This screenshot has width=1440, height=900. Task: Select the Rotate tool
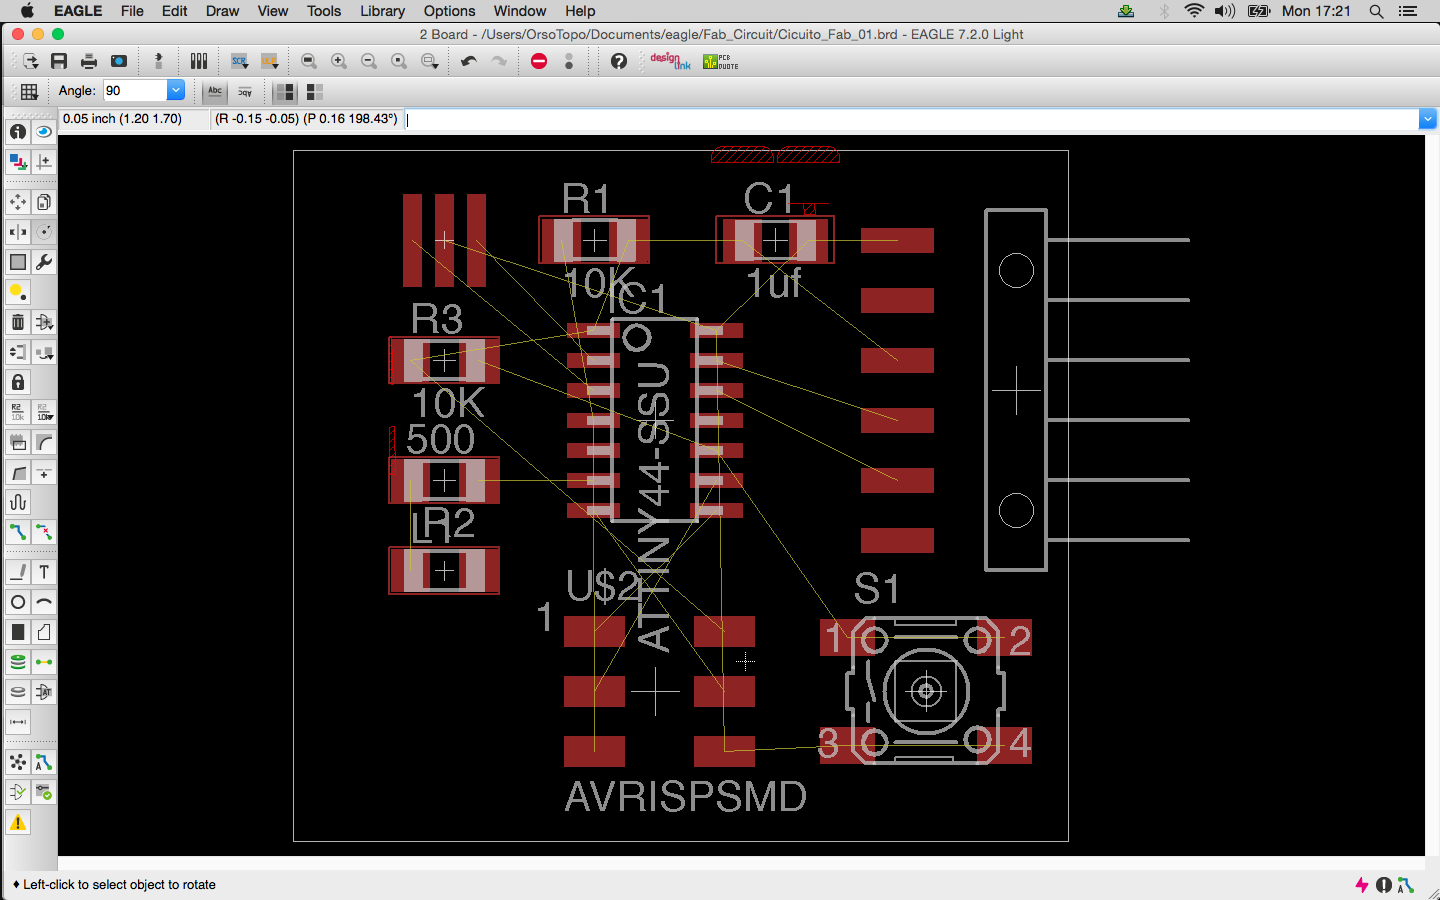(44, 232)
